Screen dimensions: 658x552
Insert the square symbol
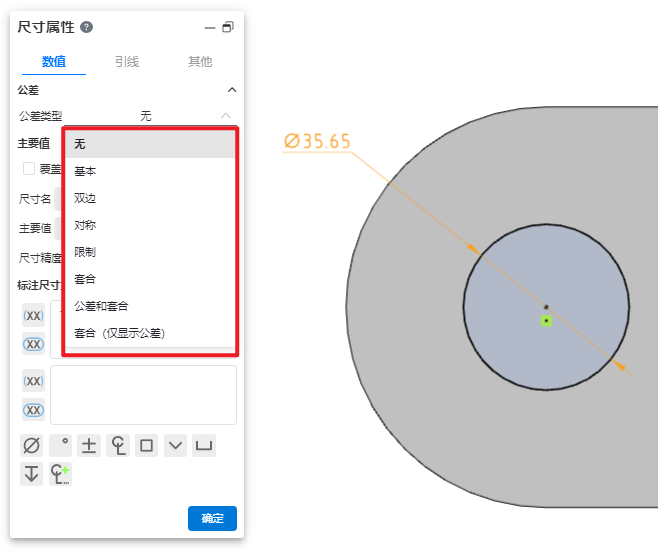pyautogui.click(x=147, y=446)
